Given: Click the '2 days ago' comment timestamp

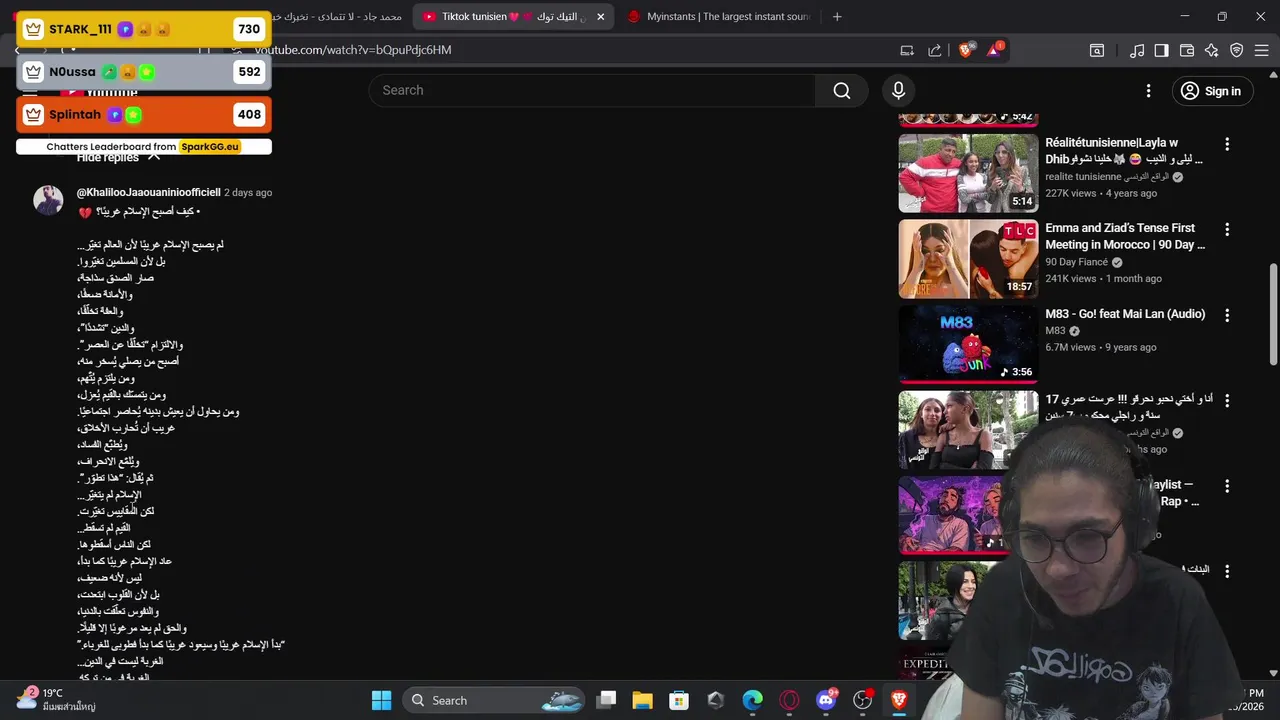Looking at the screenshot, I should [x=248, y=192].
